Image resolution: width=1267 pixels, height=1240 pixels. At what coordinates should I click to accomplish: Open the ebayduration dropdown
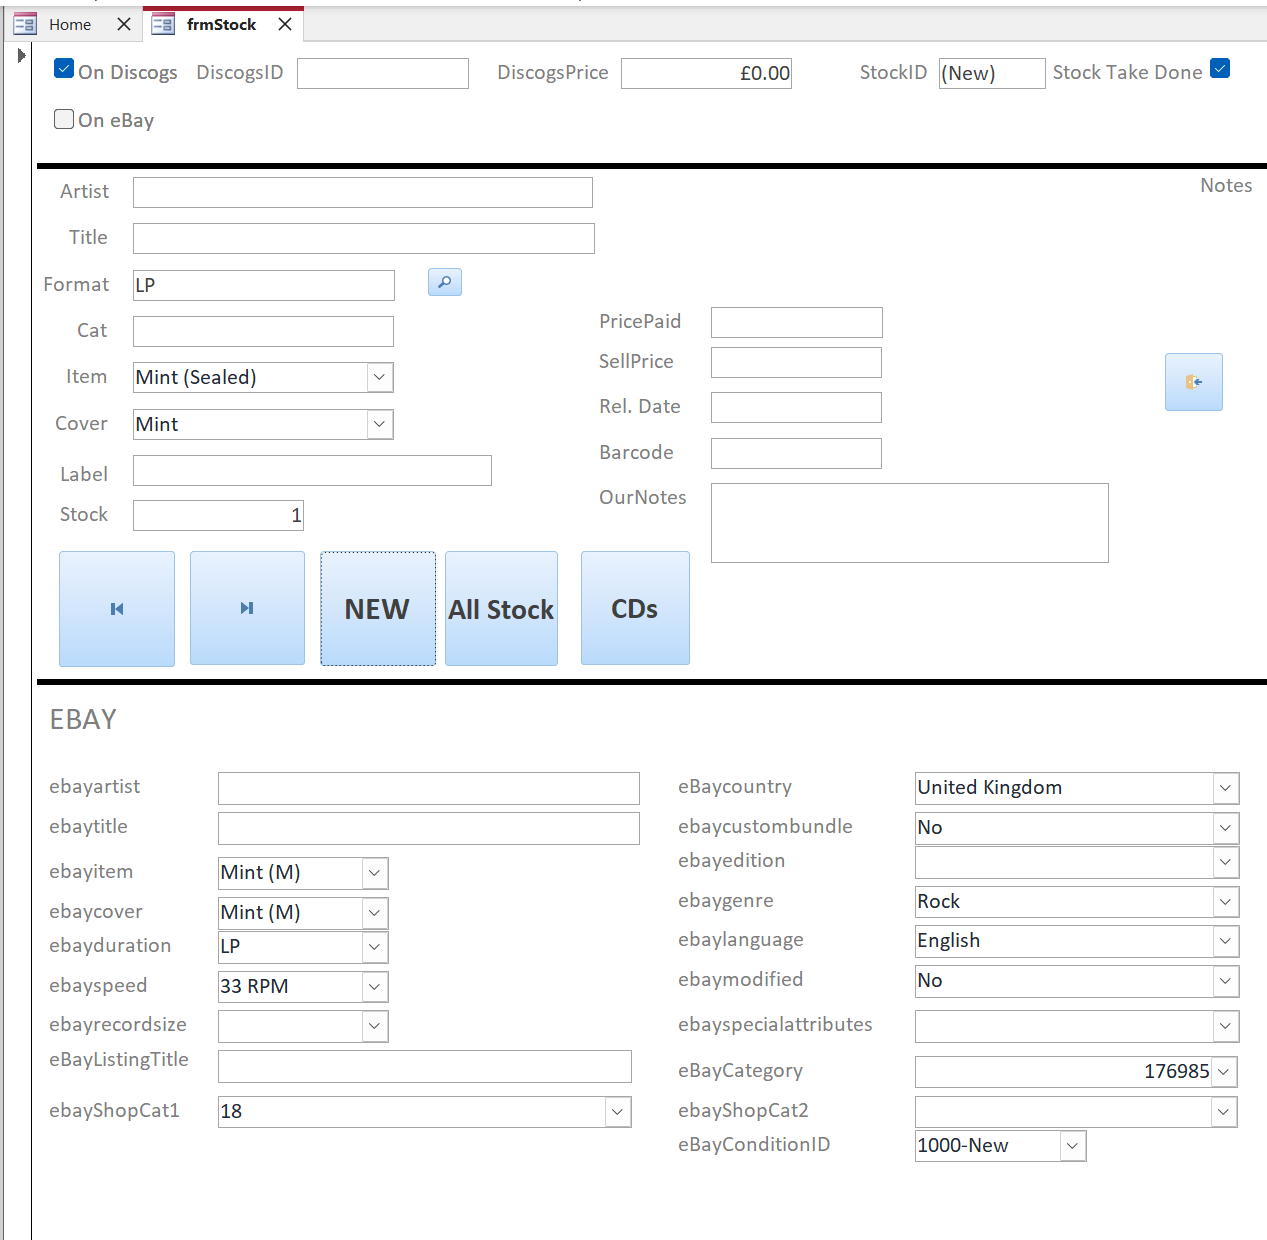pos(374,947)
